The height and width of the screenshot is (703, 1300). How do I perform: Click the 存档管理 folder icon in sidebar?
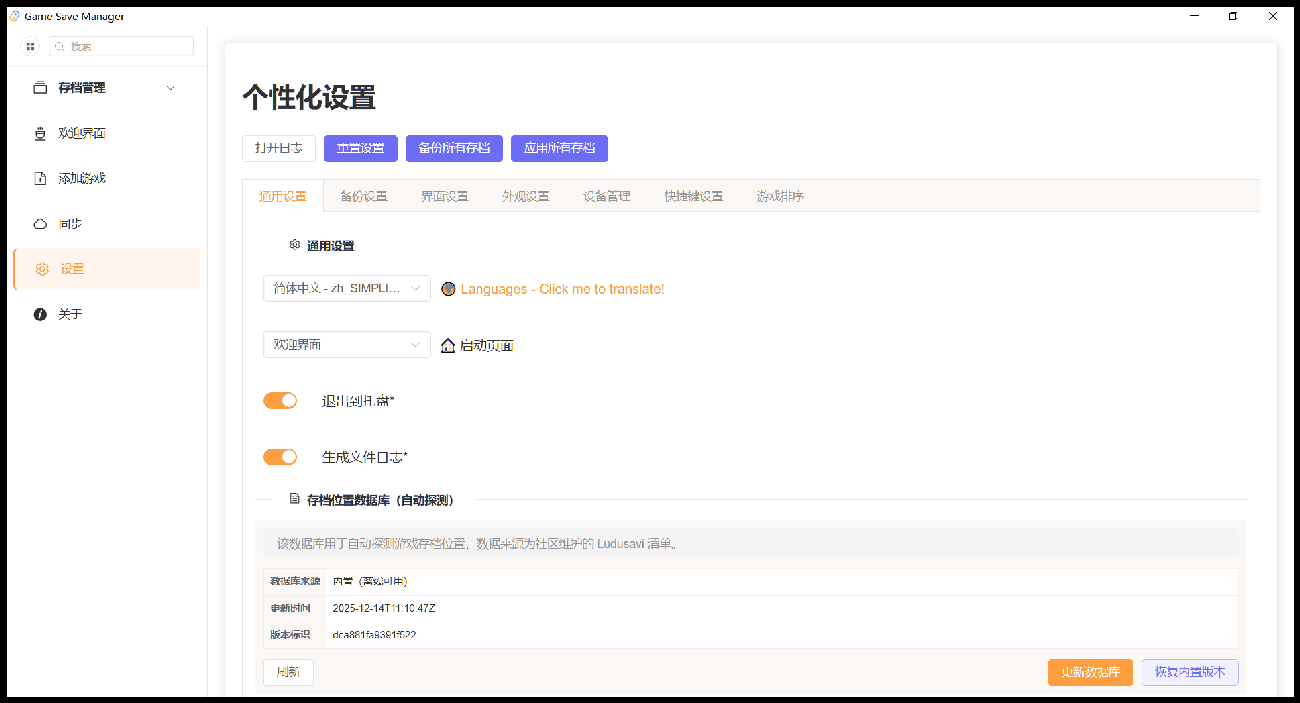(x=40, y=88)
